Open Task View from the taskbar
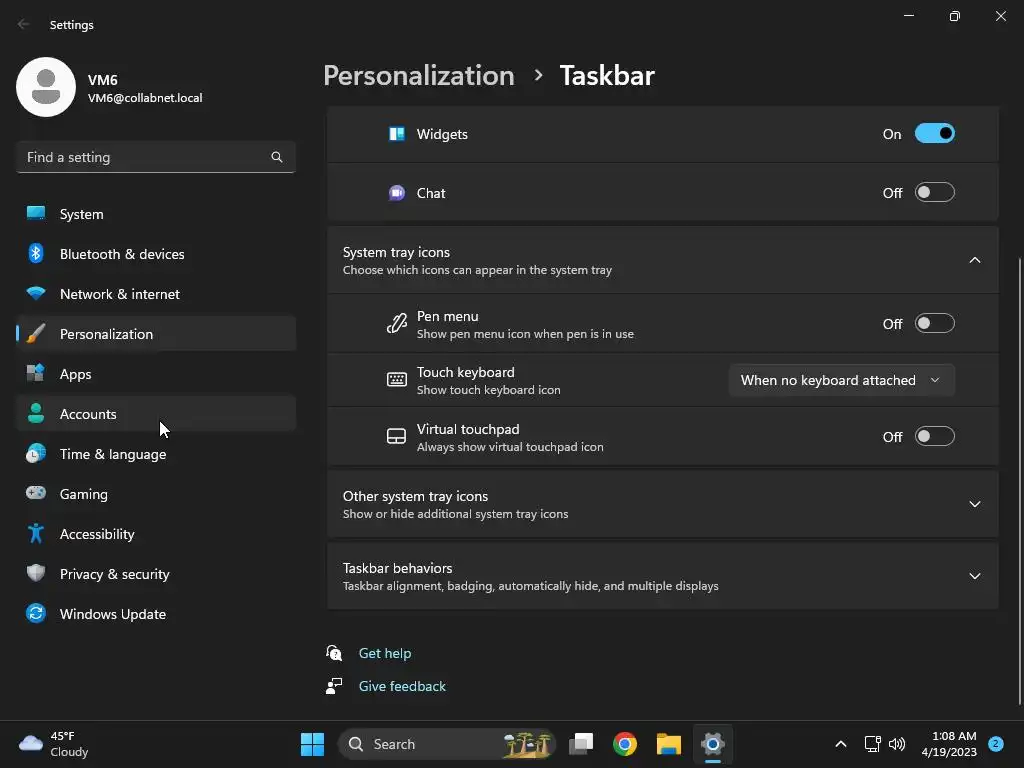Viewport: 1024px width, 768px height. (x=581, y=744)
